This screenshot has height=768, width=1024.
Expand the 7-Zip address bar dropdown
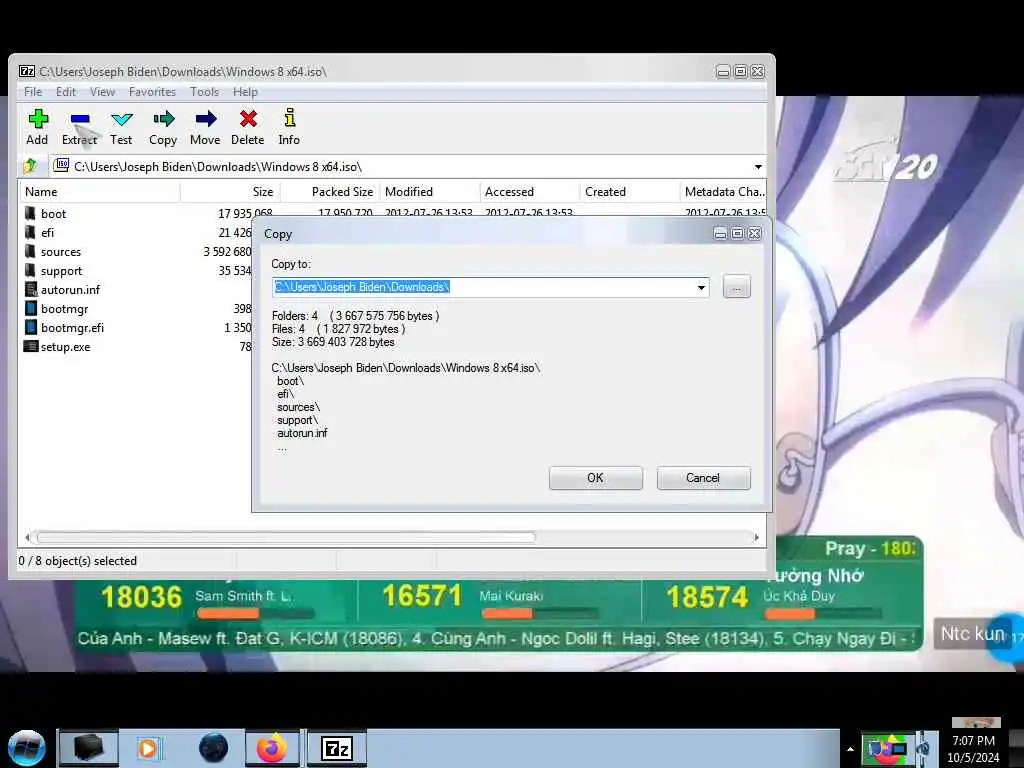758,167
